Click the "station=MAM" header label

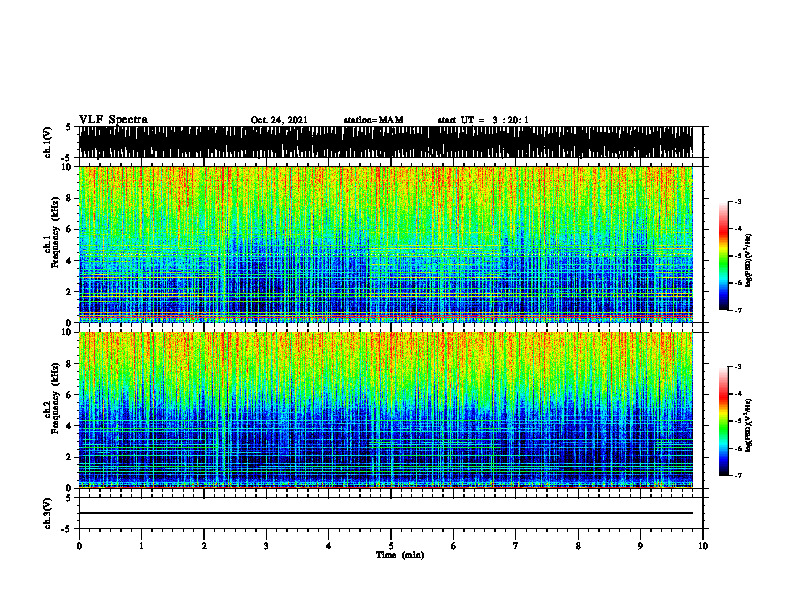coord(373,120)
